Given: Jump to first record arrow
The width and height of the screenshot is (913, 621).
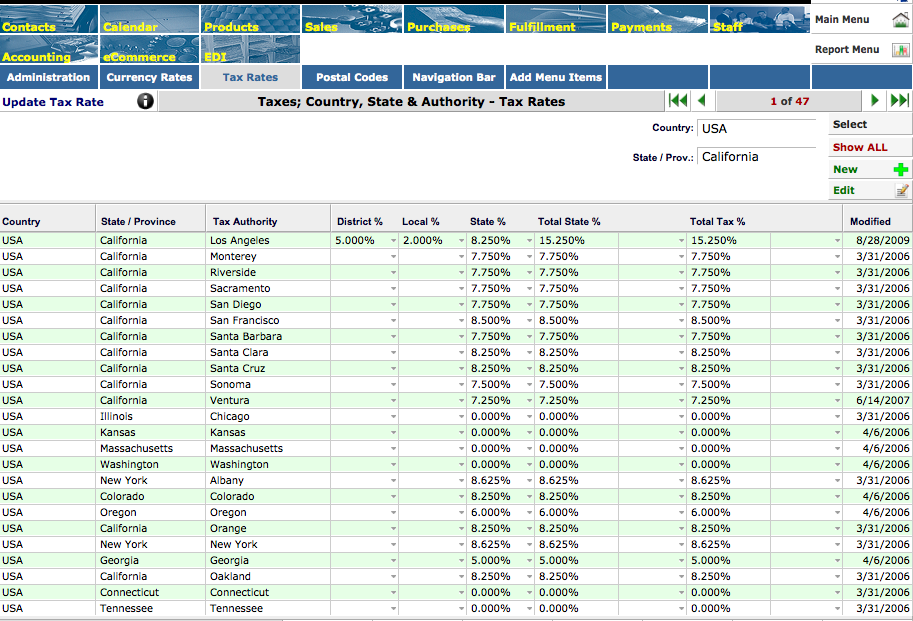Looking at the screenshot, I should point(678,101).
